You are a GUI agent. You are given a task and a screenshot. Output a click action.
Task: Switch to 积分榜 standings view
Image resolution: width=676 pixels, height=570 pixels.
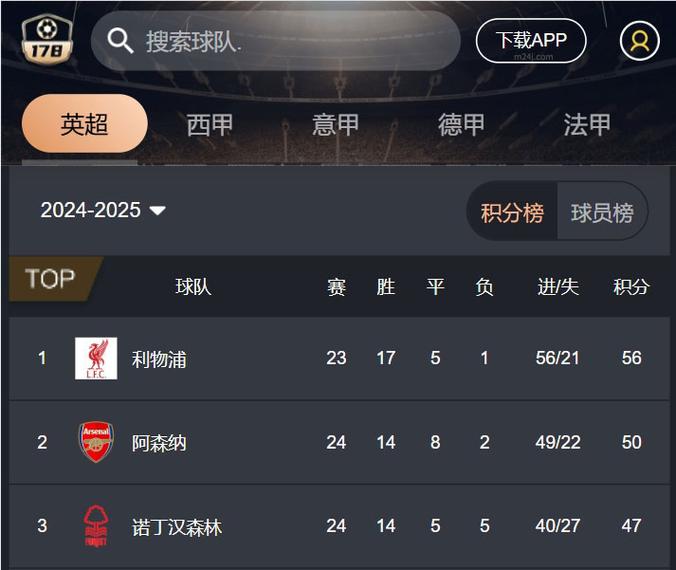click(512, 212)
